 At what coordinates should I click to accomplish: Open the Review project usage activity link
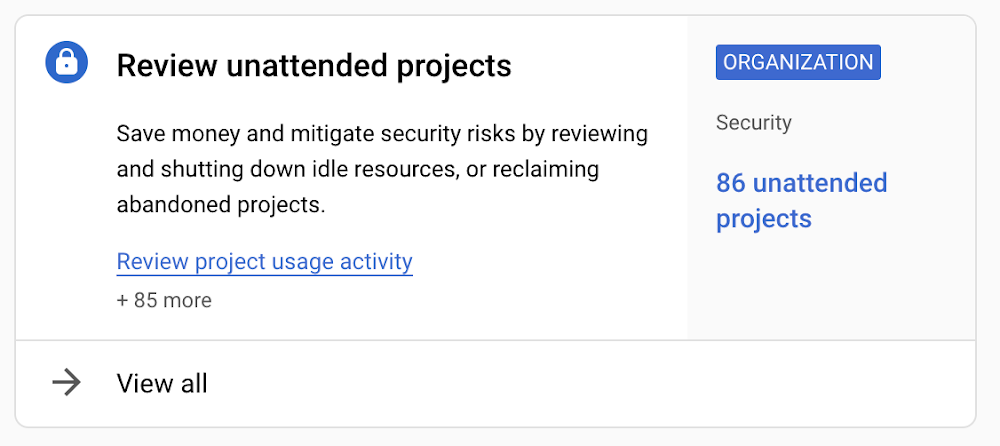tap(264, 262)
